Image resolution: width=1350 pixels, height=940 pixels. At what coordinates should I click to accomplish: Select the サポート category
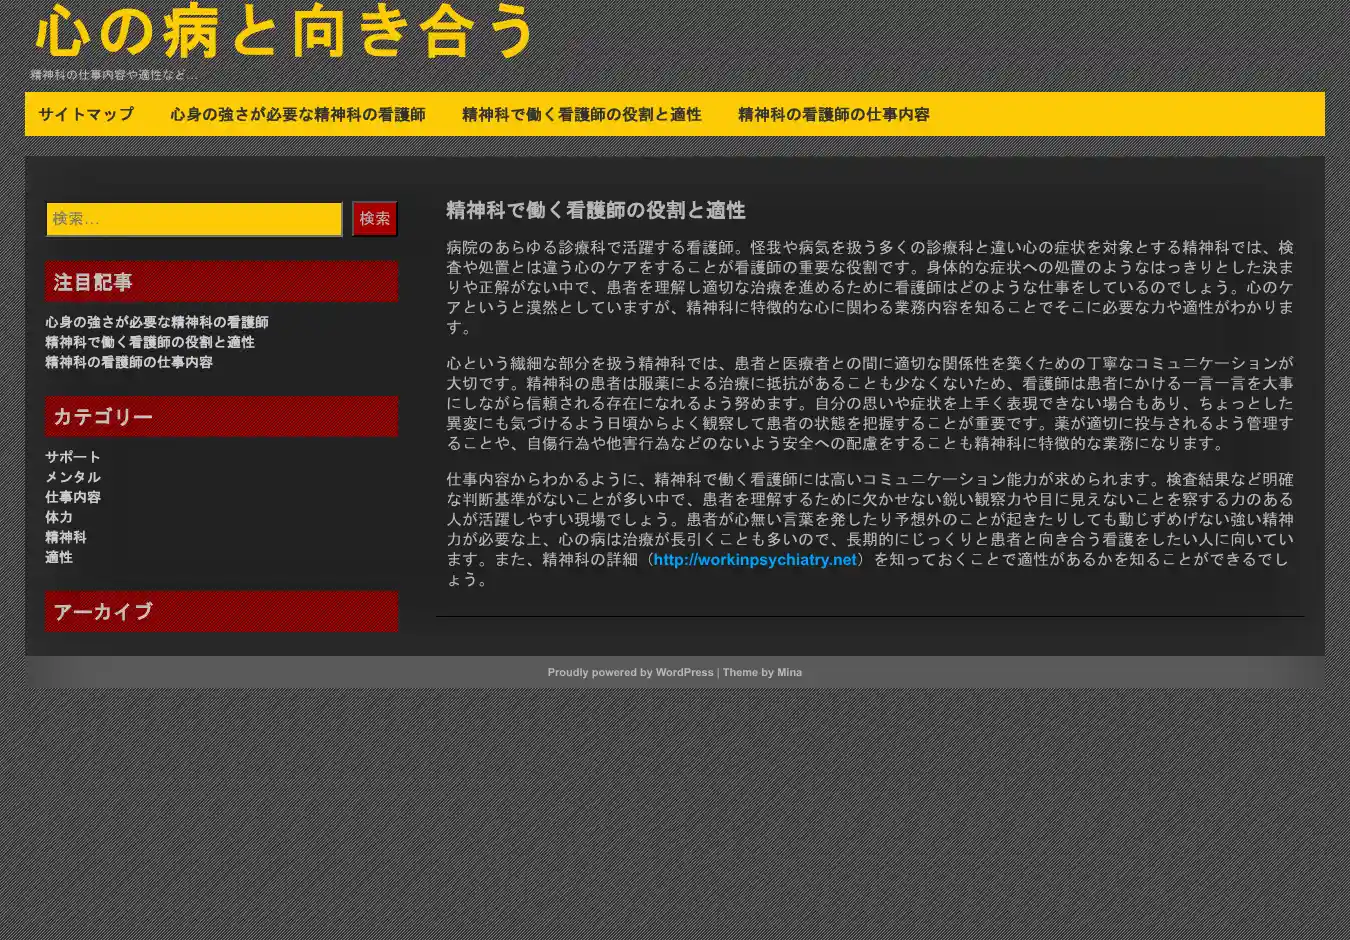72,457
